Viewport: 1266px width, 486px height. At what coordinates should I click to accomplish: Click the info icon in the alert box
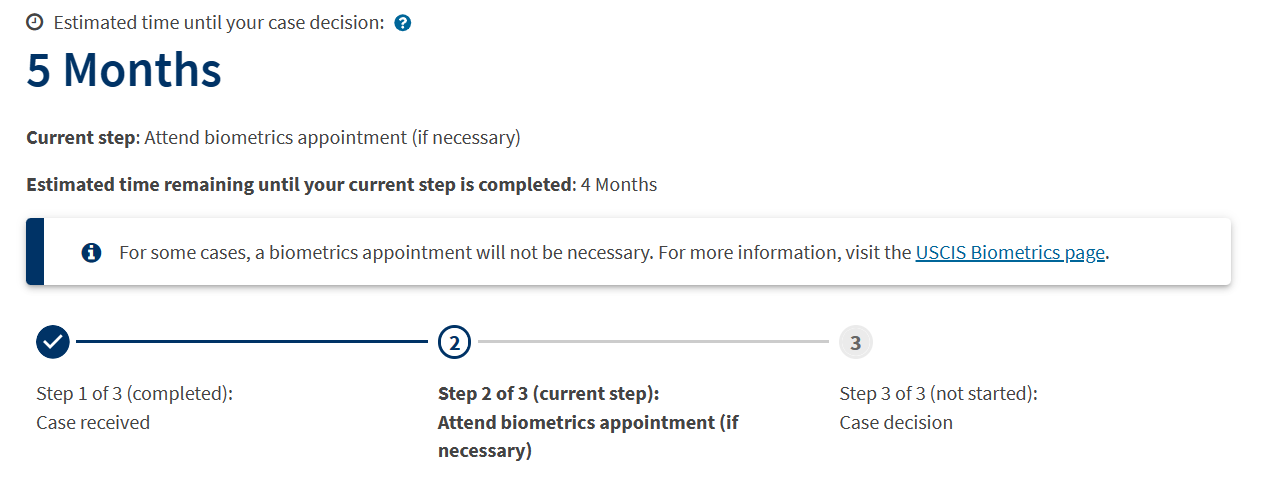91,253
